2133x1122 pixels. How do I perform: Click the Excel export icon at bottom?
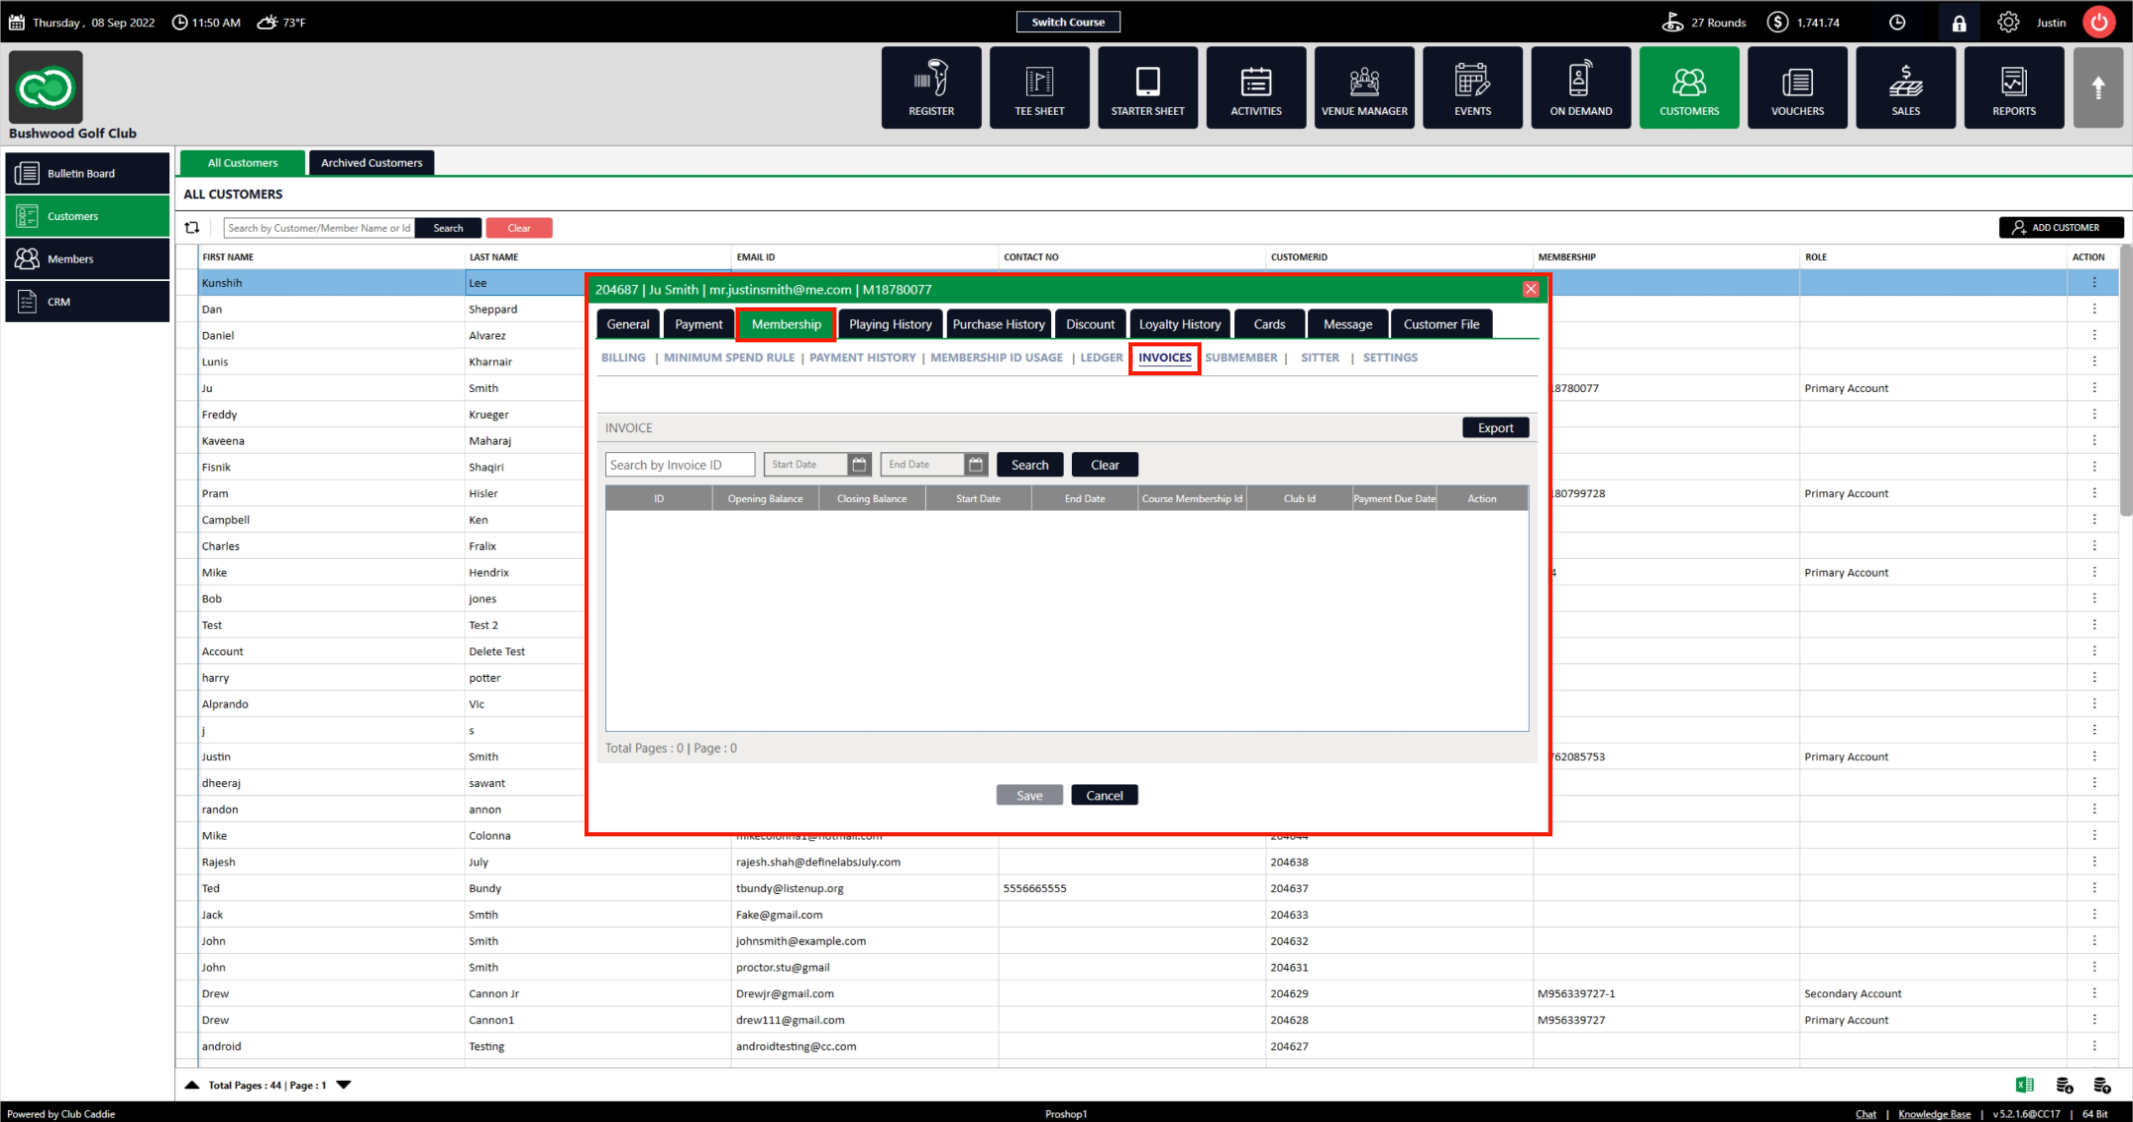(2025, 1085)
